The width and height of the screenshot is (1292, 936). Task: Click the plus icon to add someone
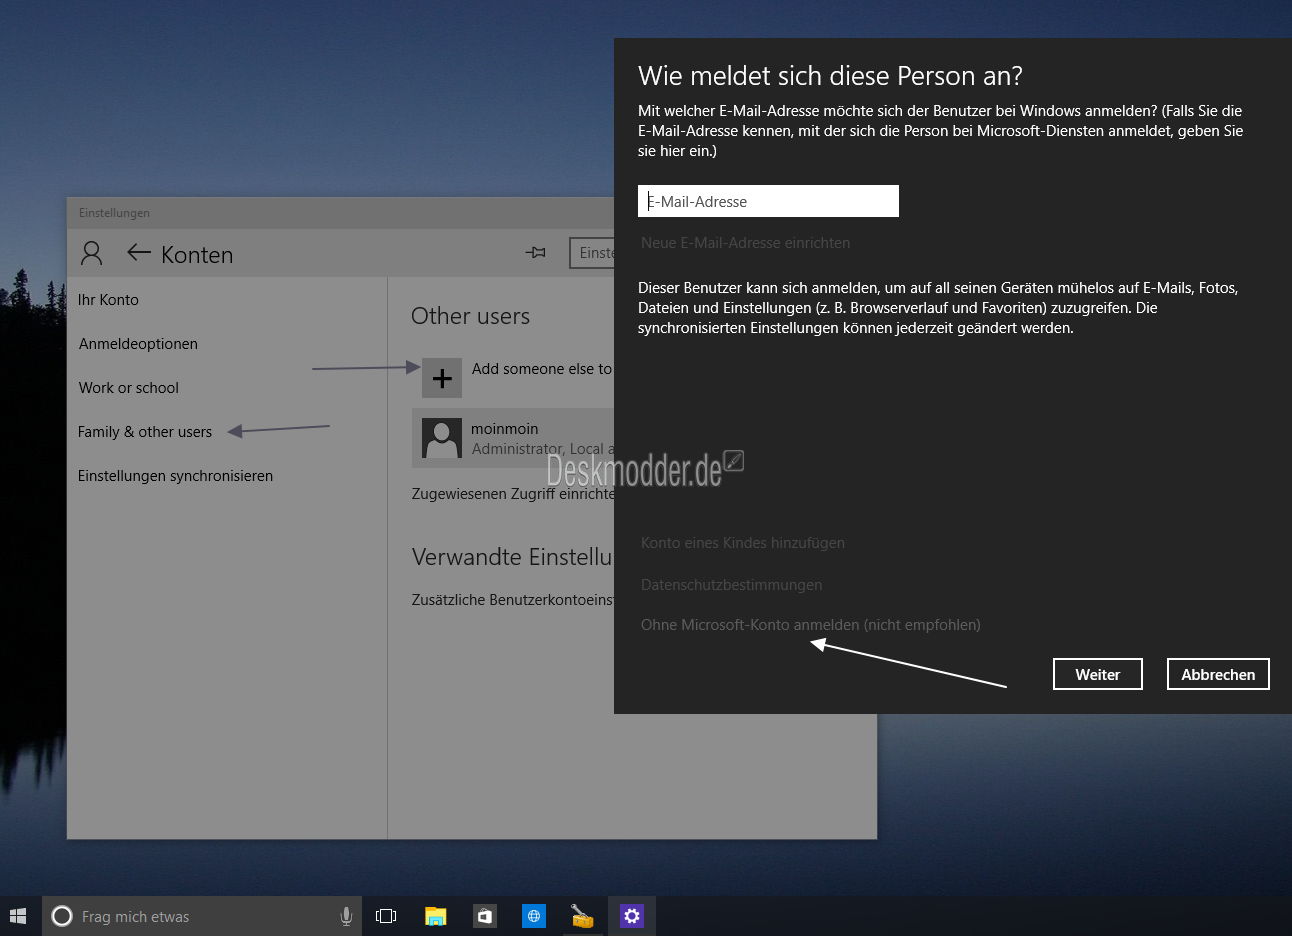[441, 378]
